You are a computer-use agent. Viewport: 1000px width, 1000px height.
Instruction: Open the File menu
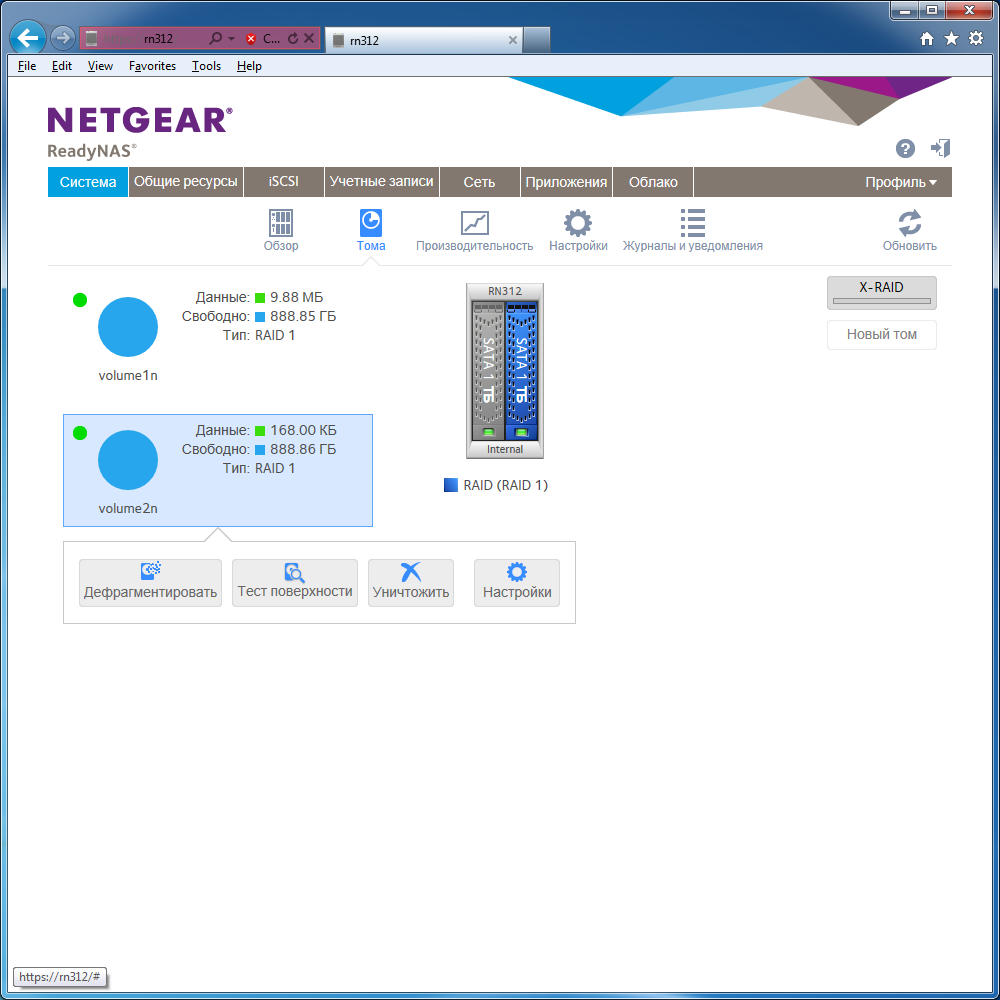[x=27, y=66]
